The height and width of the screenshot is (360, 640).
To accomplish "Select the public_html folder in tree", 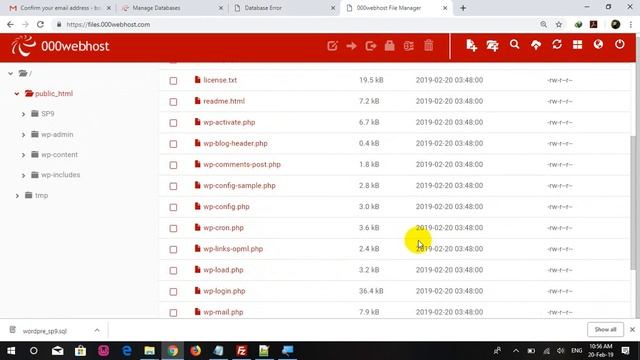I will click(x=53, y=93).
